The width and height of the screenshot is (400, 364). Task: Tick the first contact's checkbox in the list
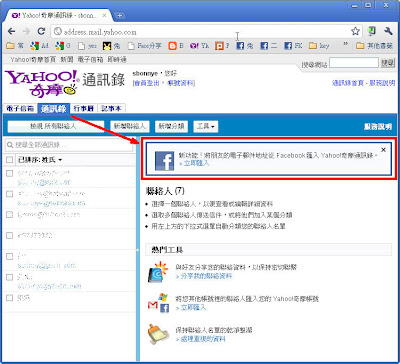(10, 173)
